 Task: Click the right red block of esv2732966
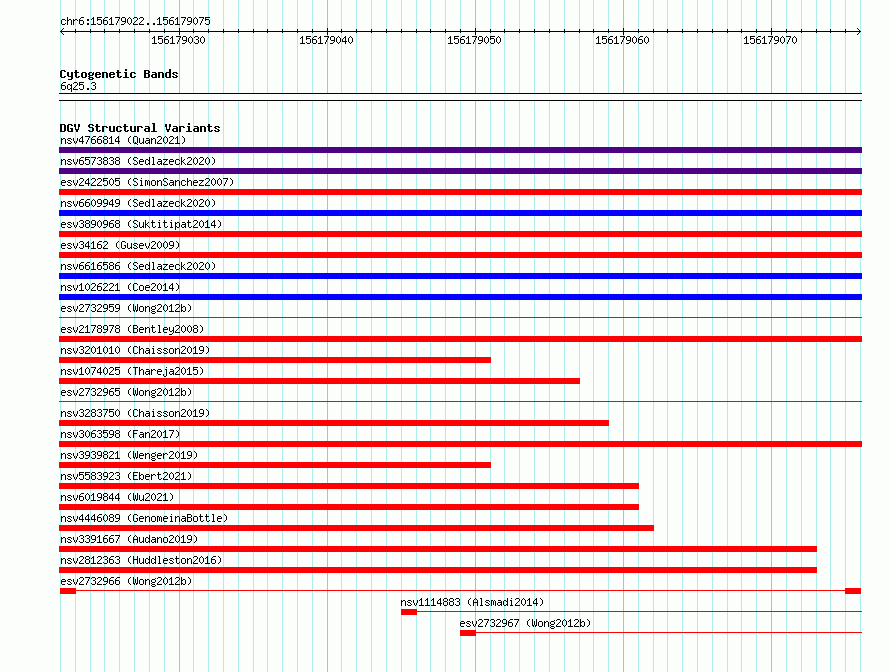853,591
